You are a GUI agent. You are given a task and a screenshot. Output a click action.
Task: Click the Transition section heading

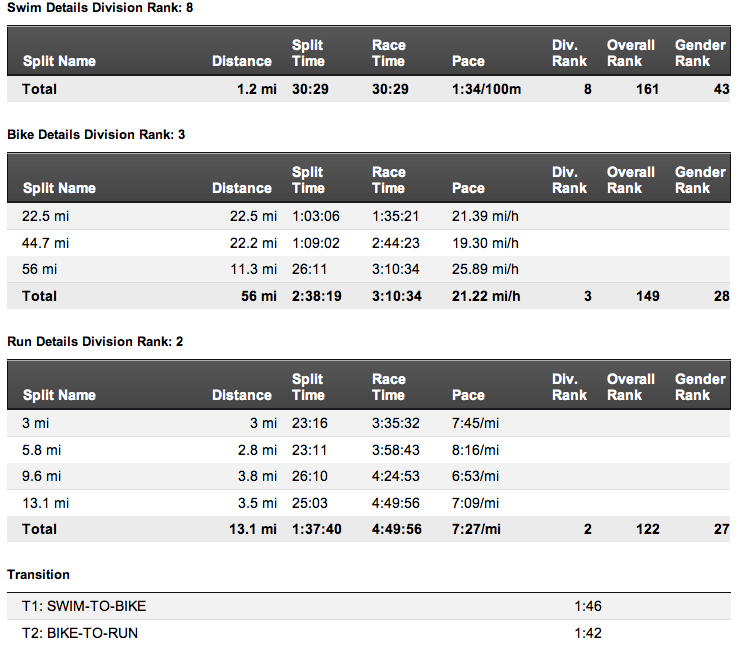pyautogui.click(x=38, y=574)
